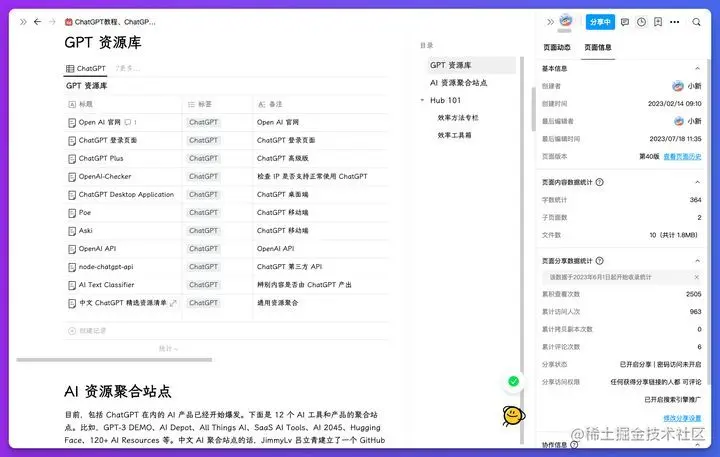Jump to 效率方法专栏 in outline
Viewport: 720px width, 457px height.
coord(458,118)
